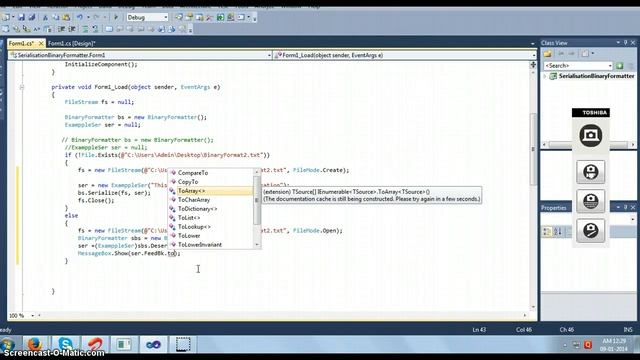Screen dimensions: 640x360
Task: Expand the SerialisationBinaryFormatter tree node
Action: point(544,76)
